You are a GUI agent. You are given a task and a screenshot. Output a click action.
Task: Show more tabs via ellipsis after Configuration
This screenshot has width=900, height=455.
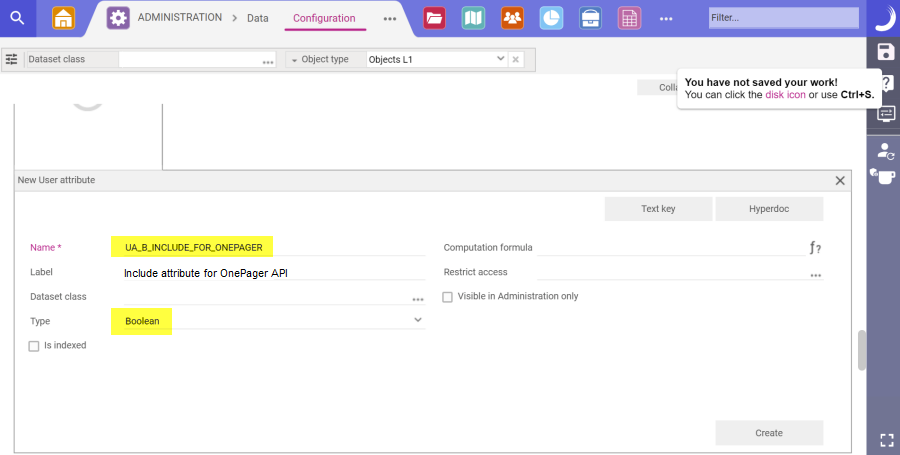pyautogui.click(x=390, y=19)
